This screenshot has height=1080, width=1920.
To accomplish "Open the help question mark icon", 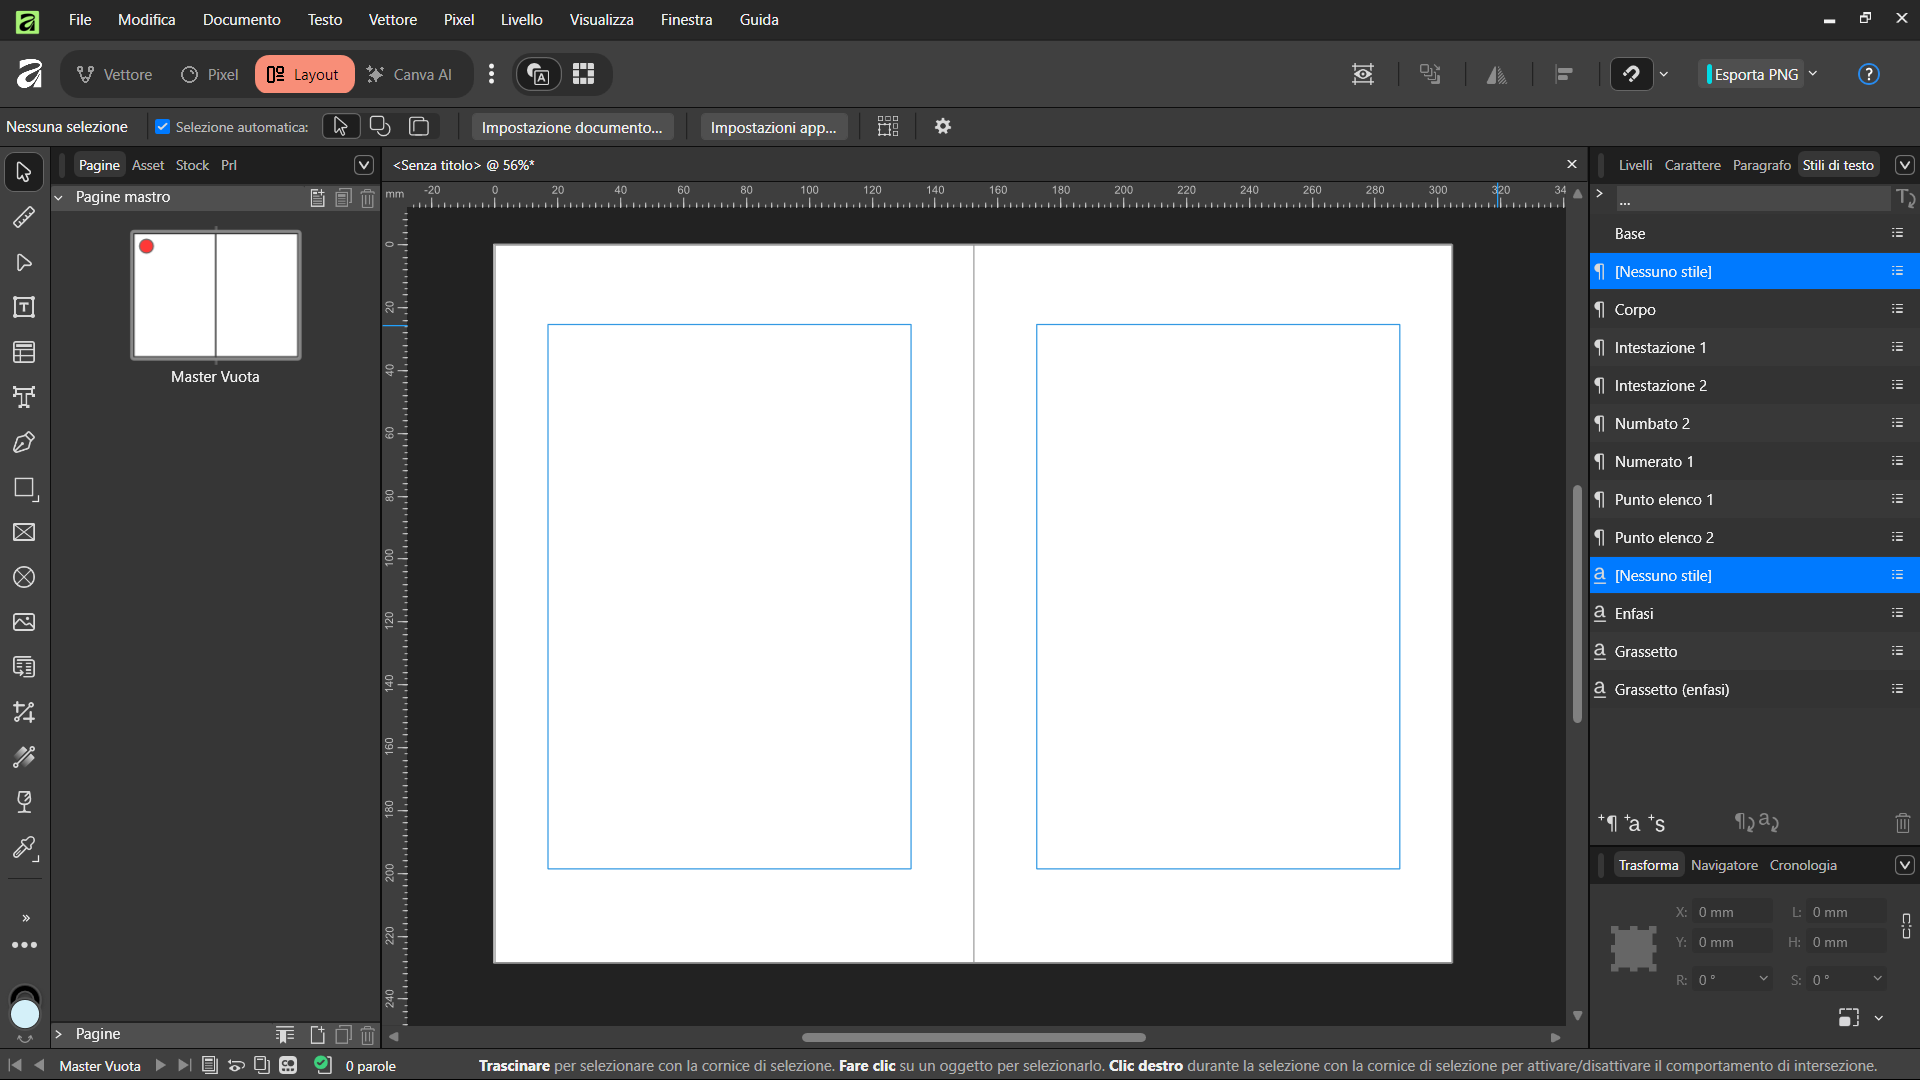I will coord(1868,74).
